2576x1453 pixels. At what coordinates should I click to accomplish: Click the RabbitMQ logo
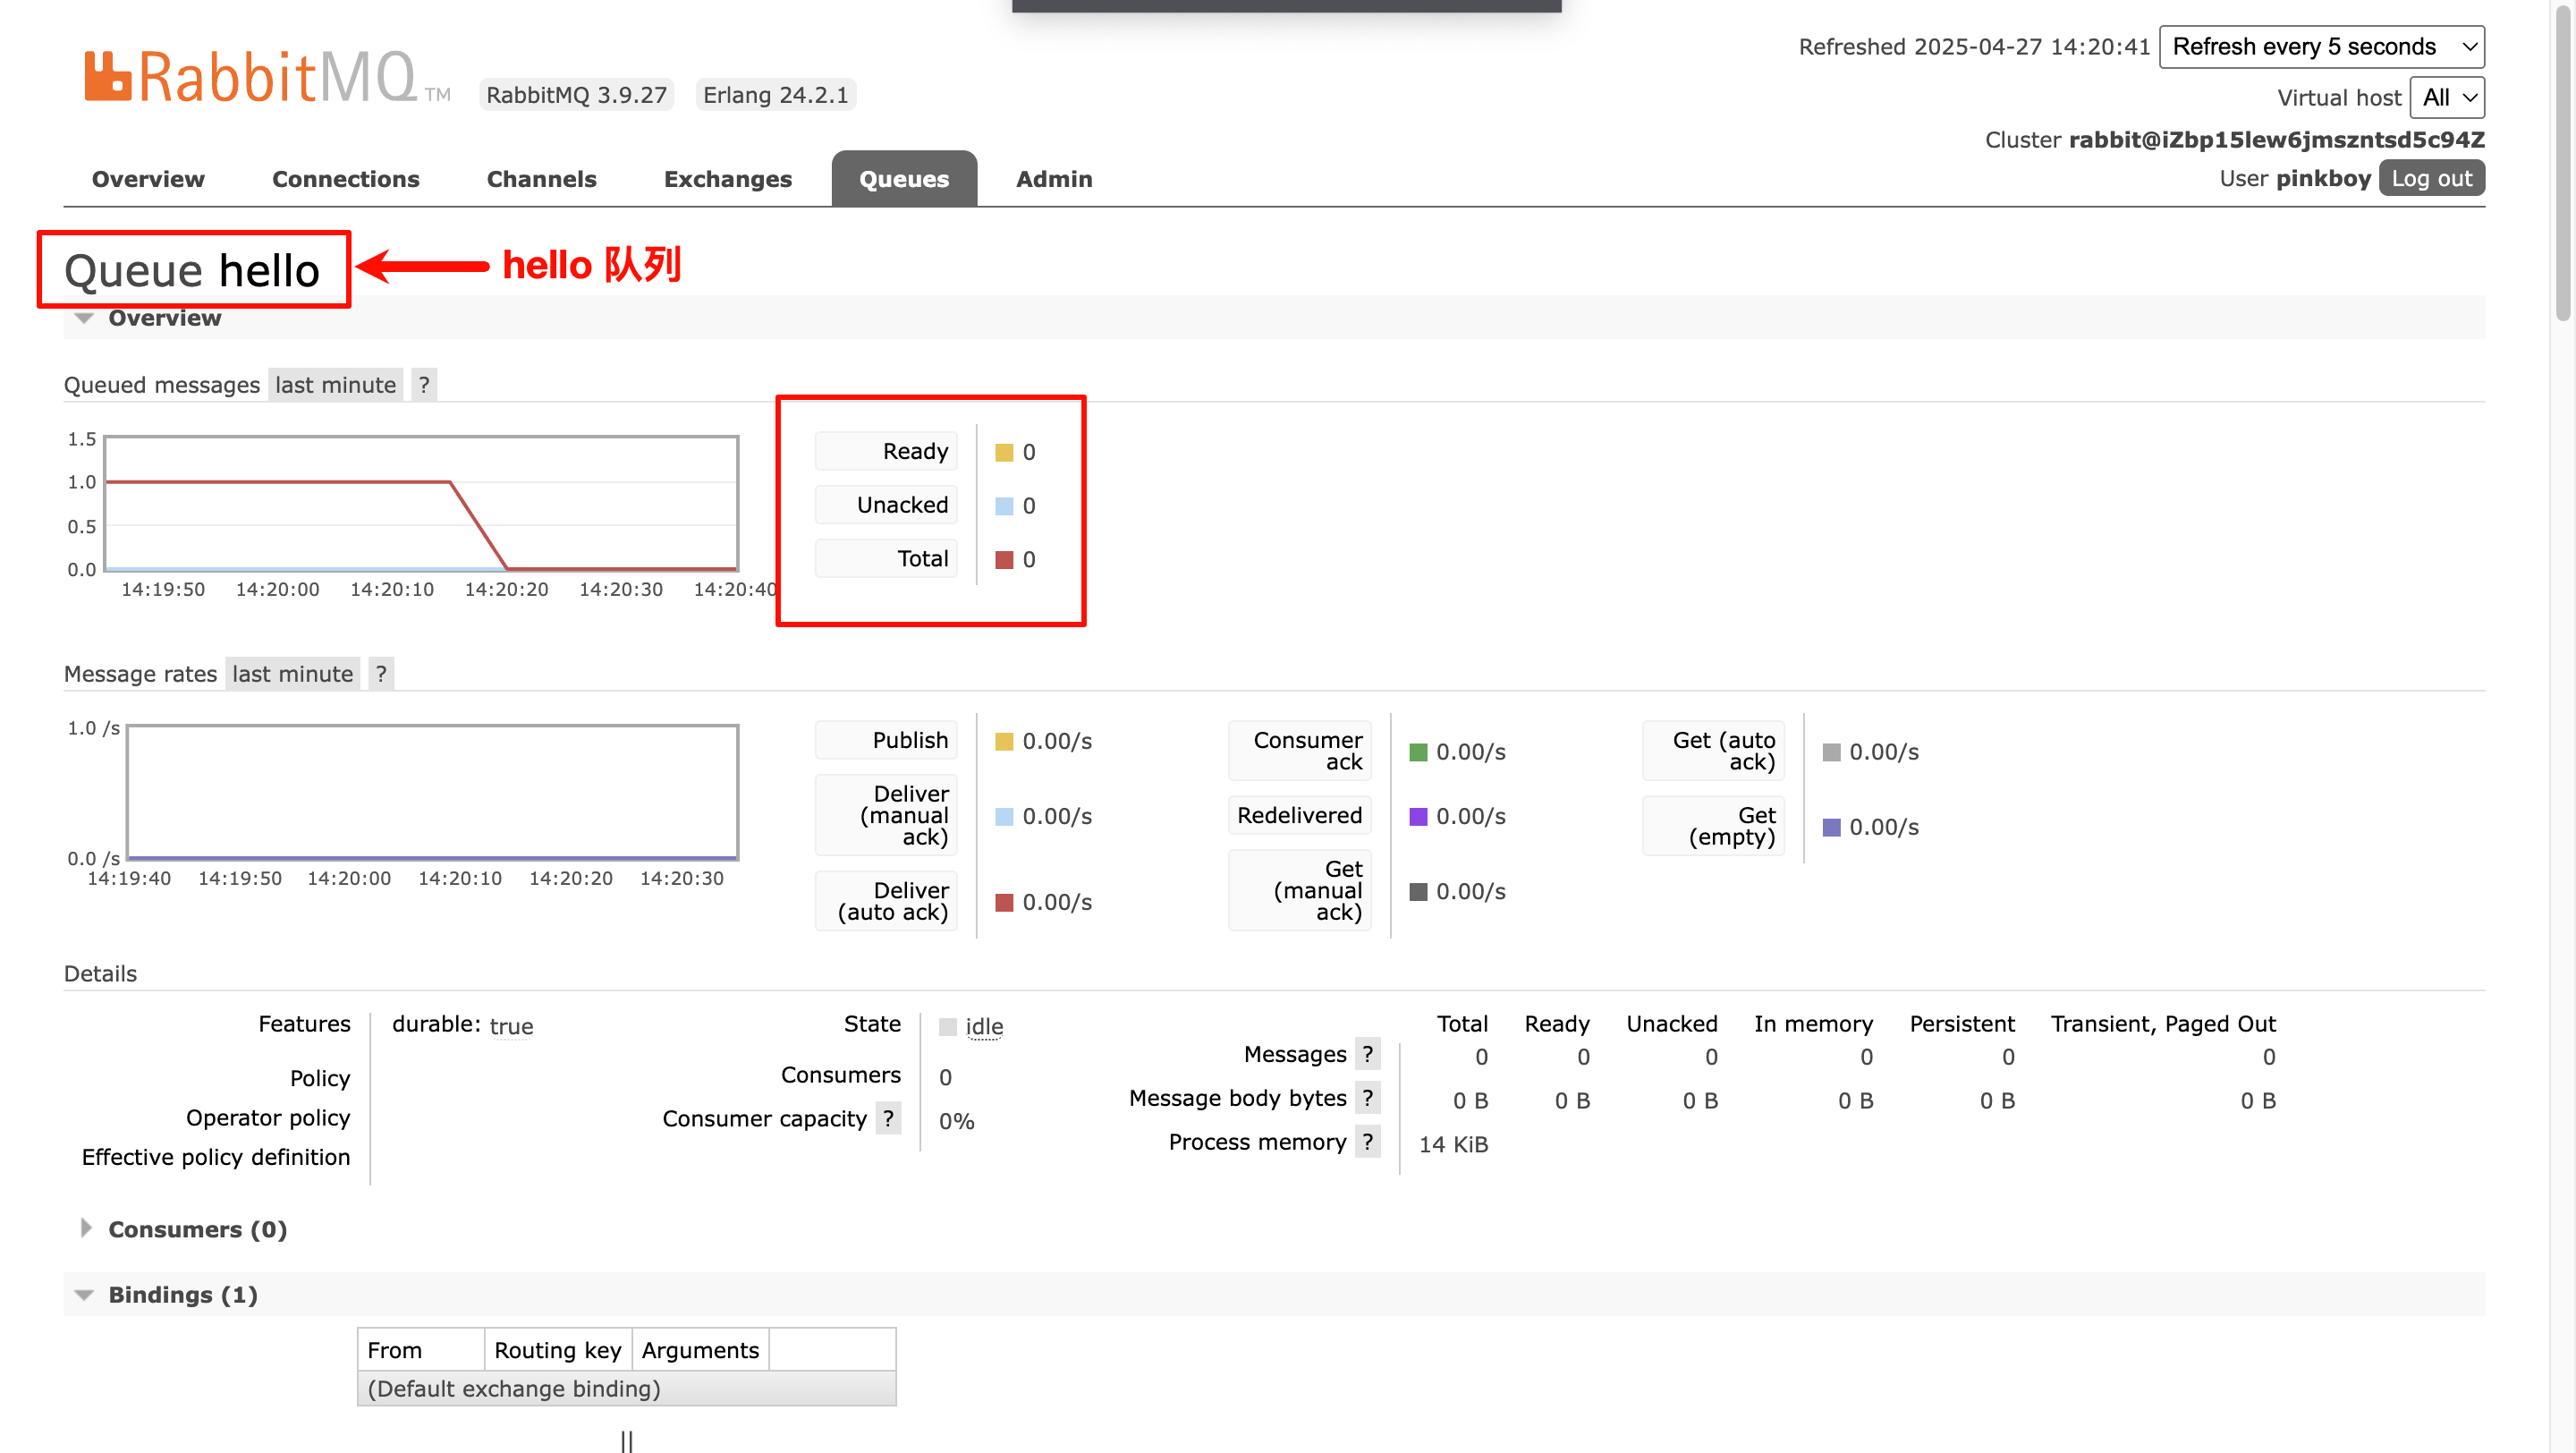250,78
